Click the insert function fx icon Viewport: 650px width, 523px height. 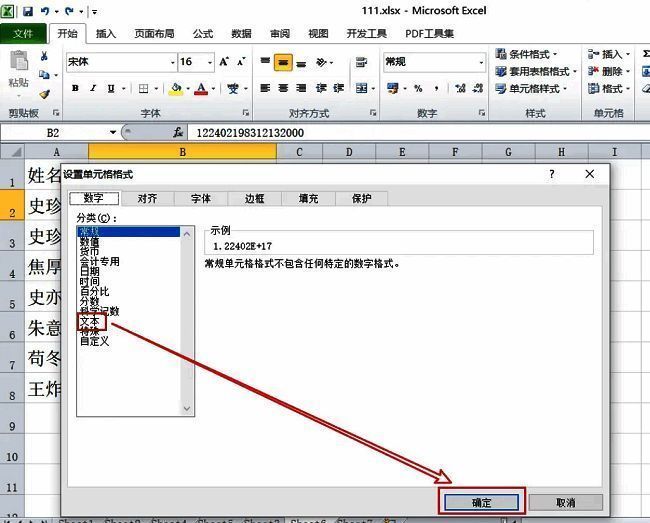click(178, 132)
